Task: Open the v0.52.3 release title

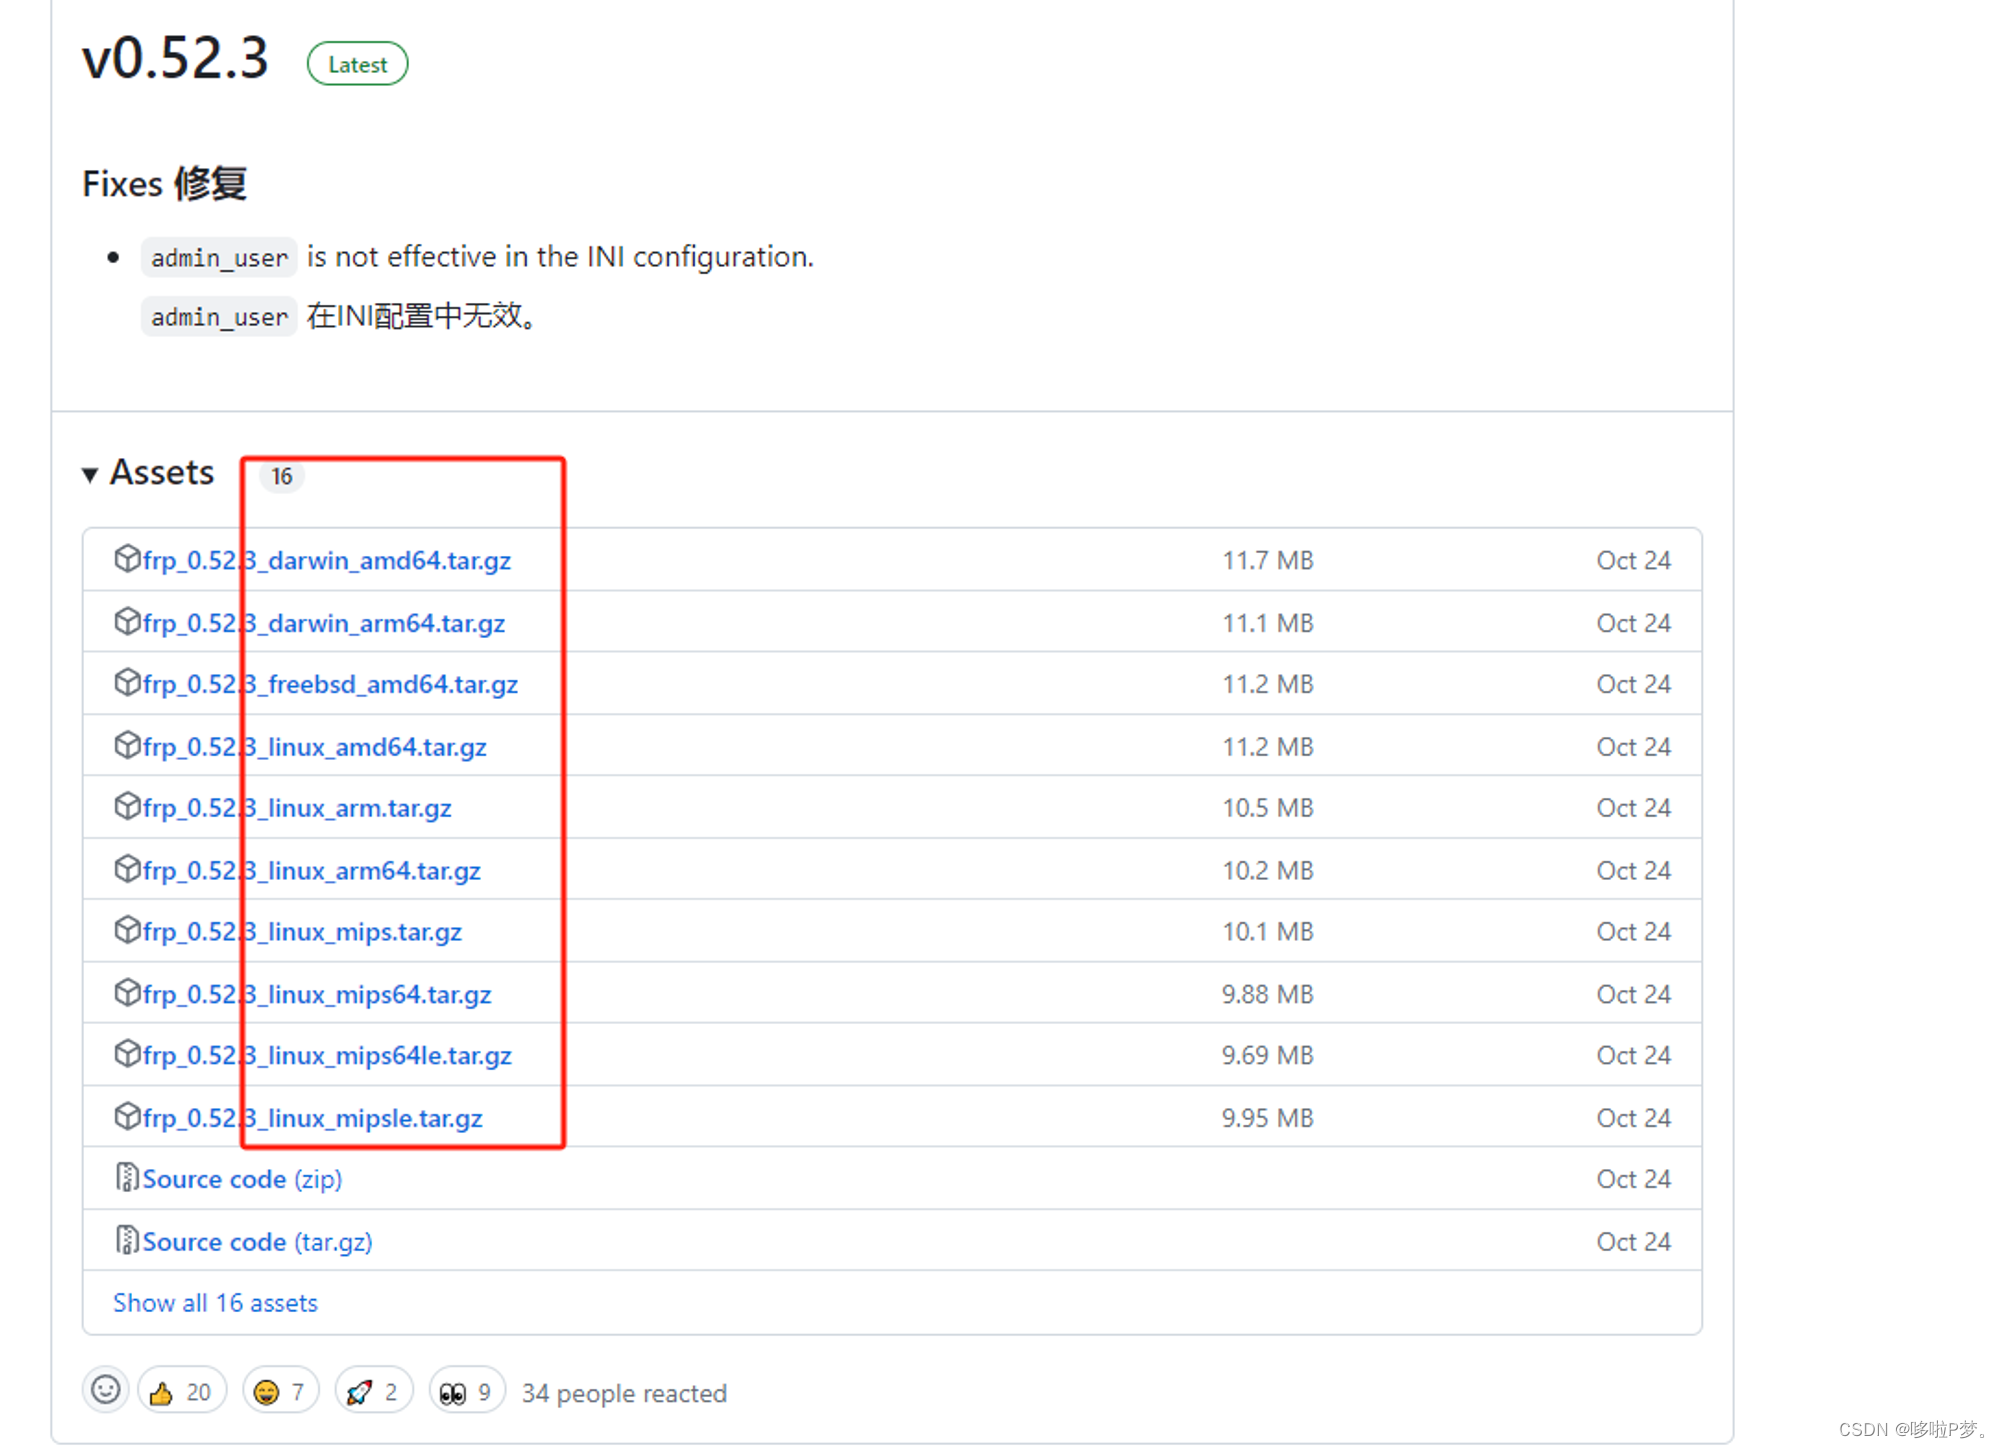Action: point(175,58)
